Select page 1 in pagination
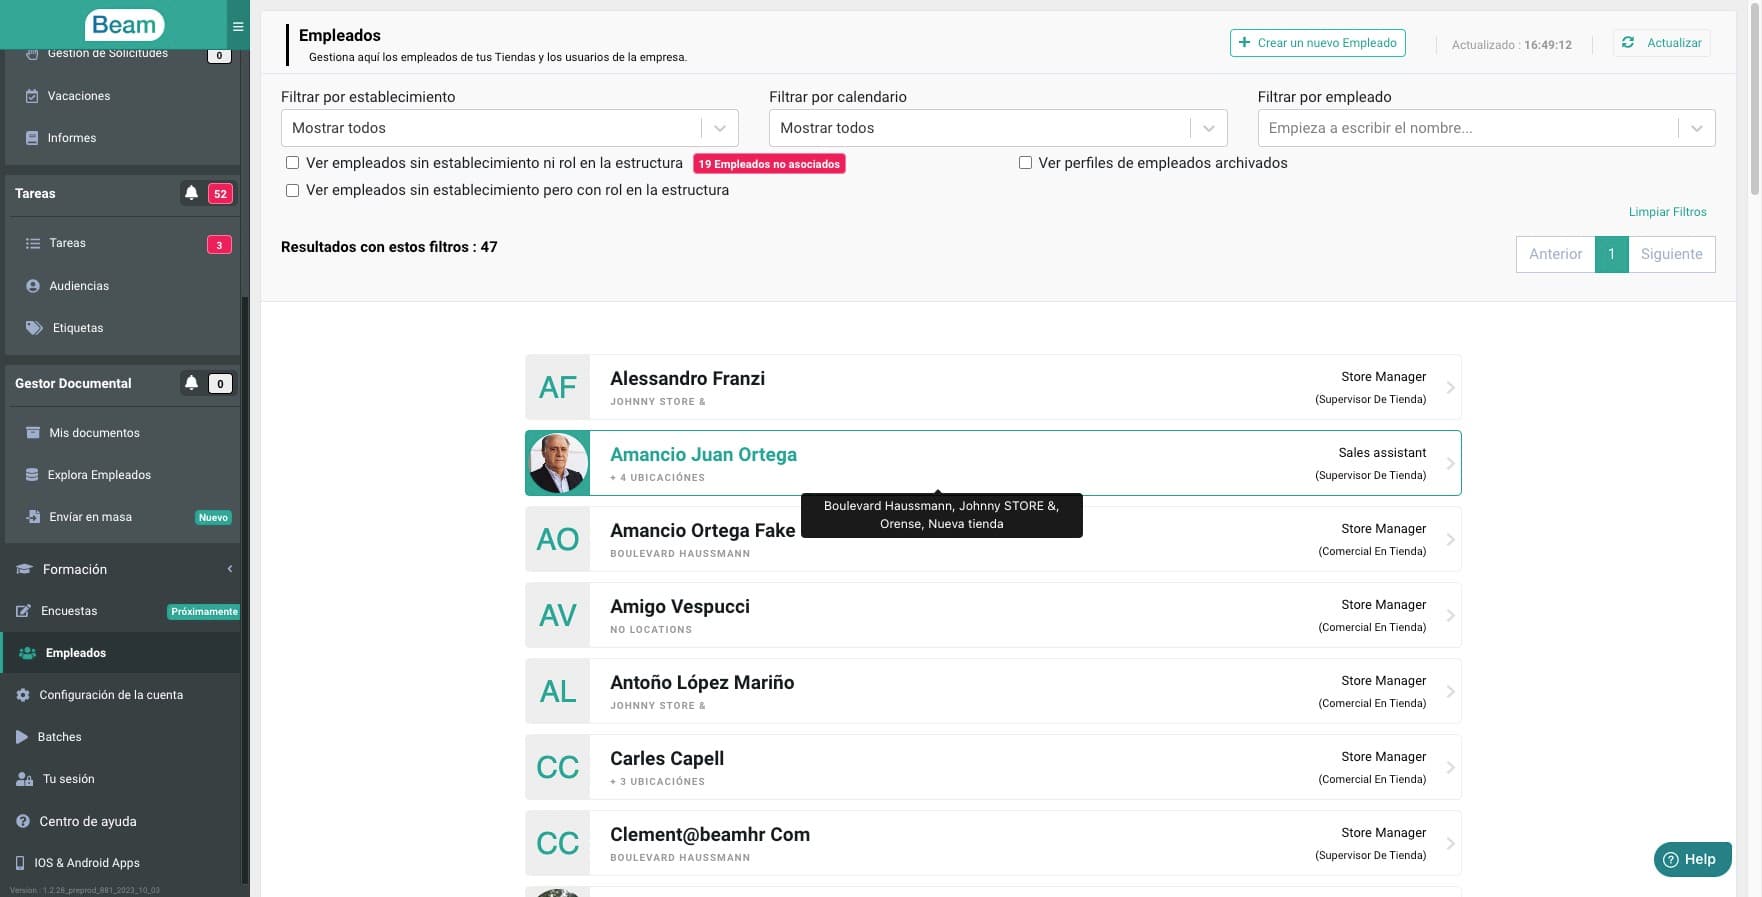 pos(1612,254)
